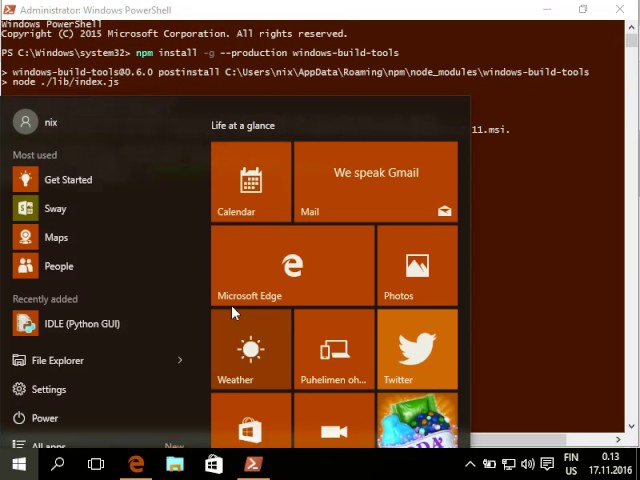Screen dimensions: 640x480
Task: Open the Store tile in Start menu
Action: 251,420
